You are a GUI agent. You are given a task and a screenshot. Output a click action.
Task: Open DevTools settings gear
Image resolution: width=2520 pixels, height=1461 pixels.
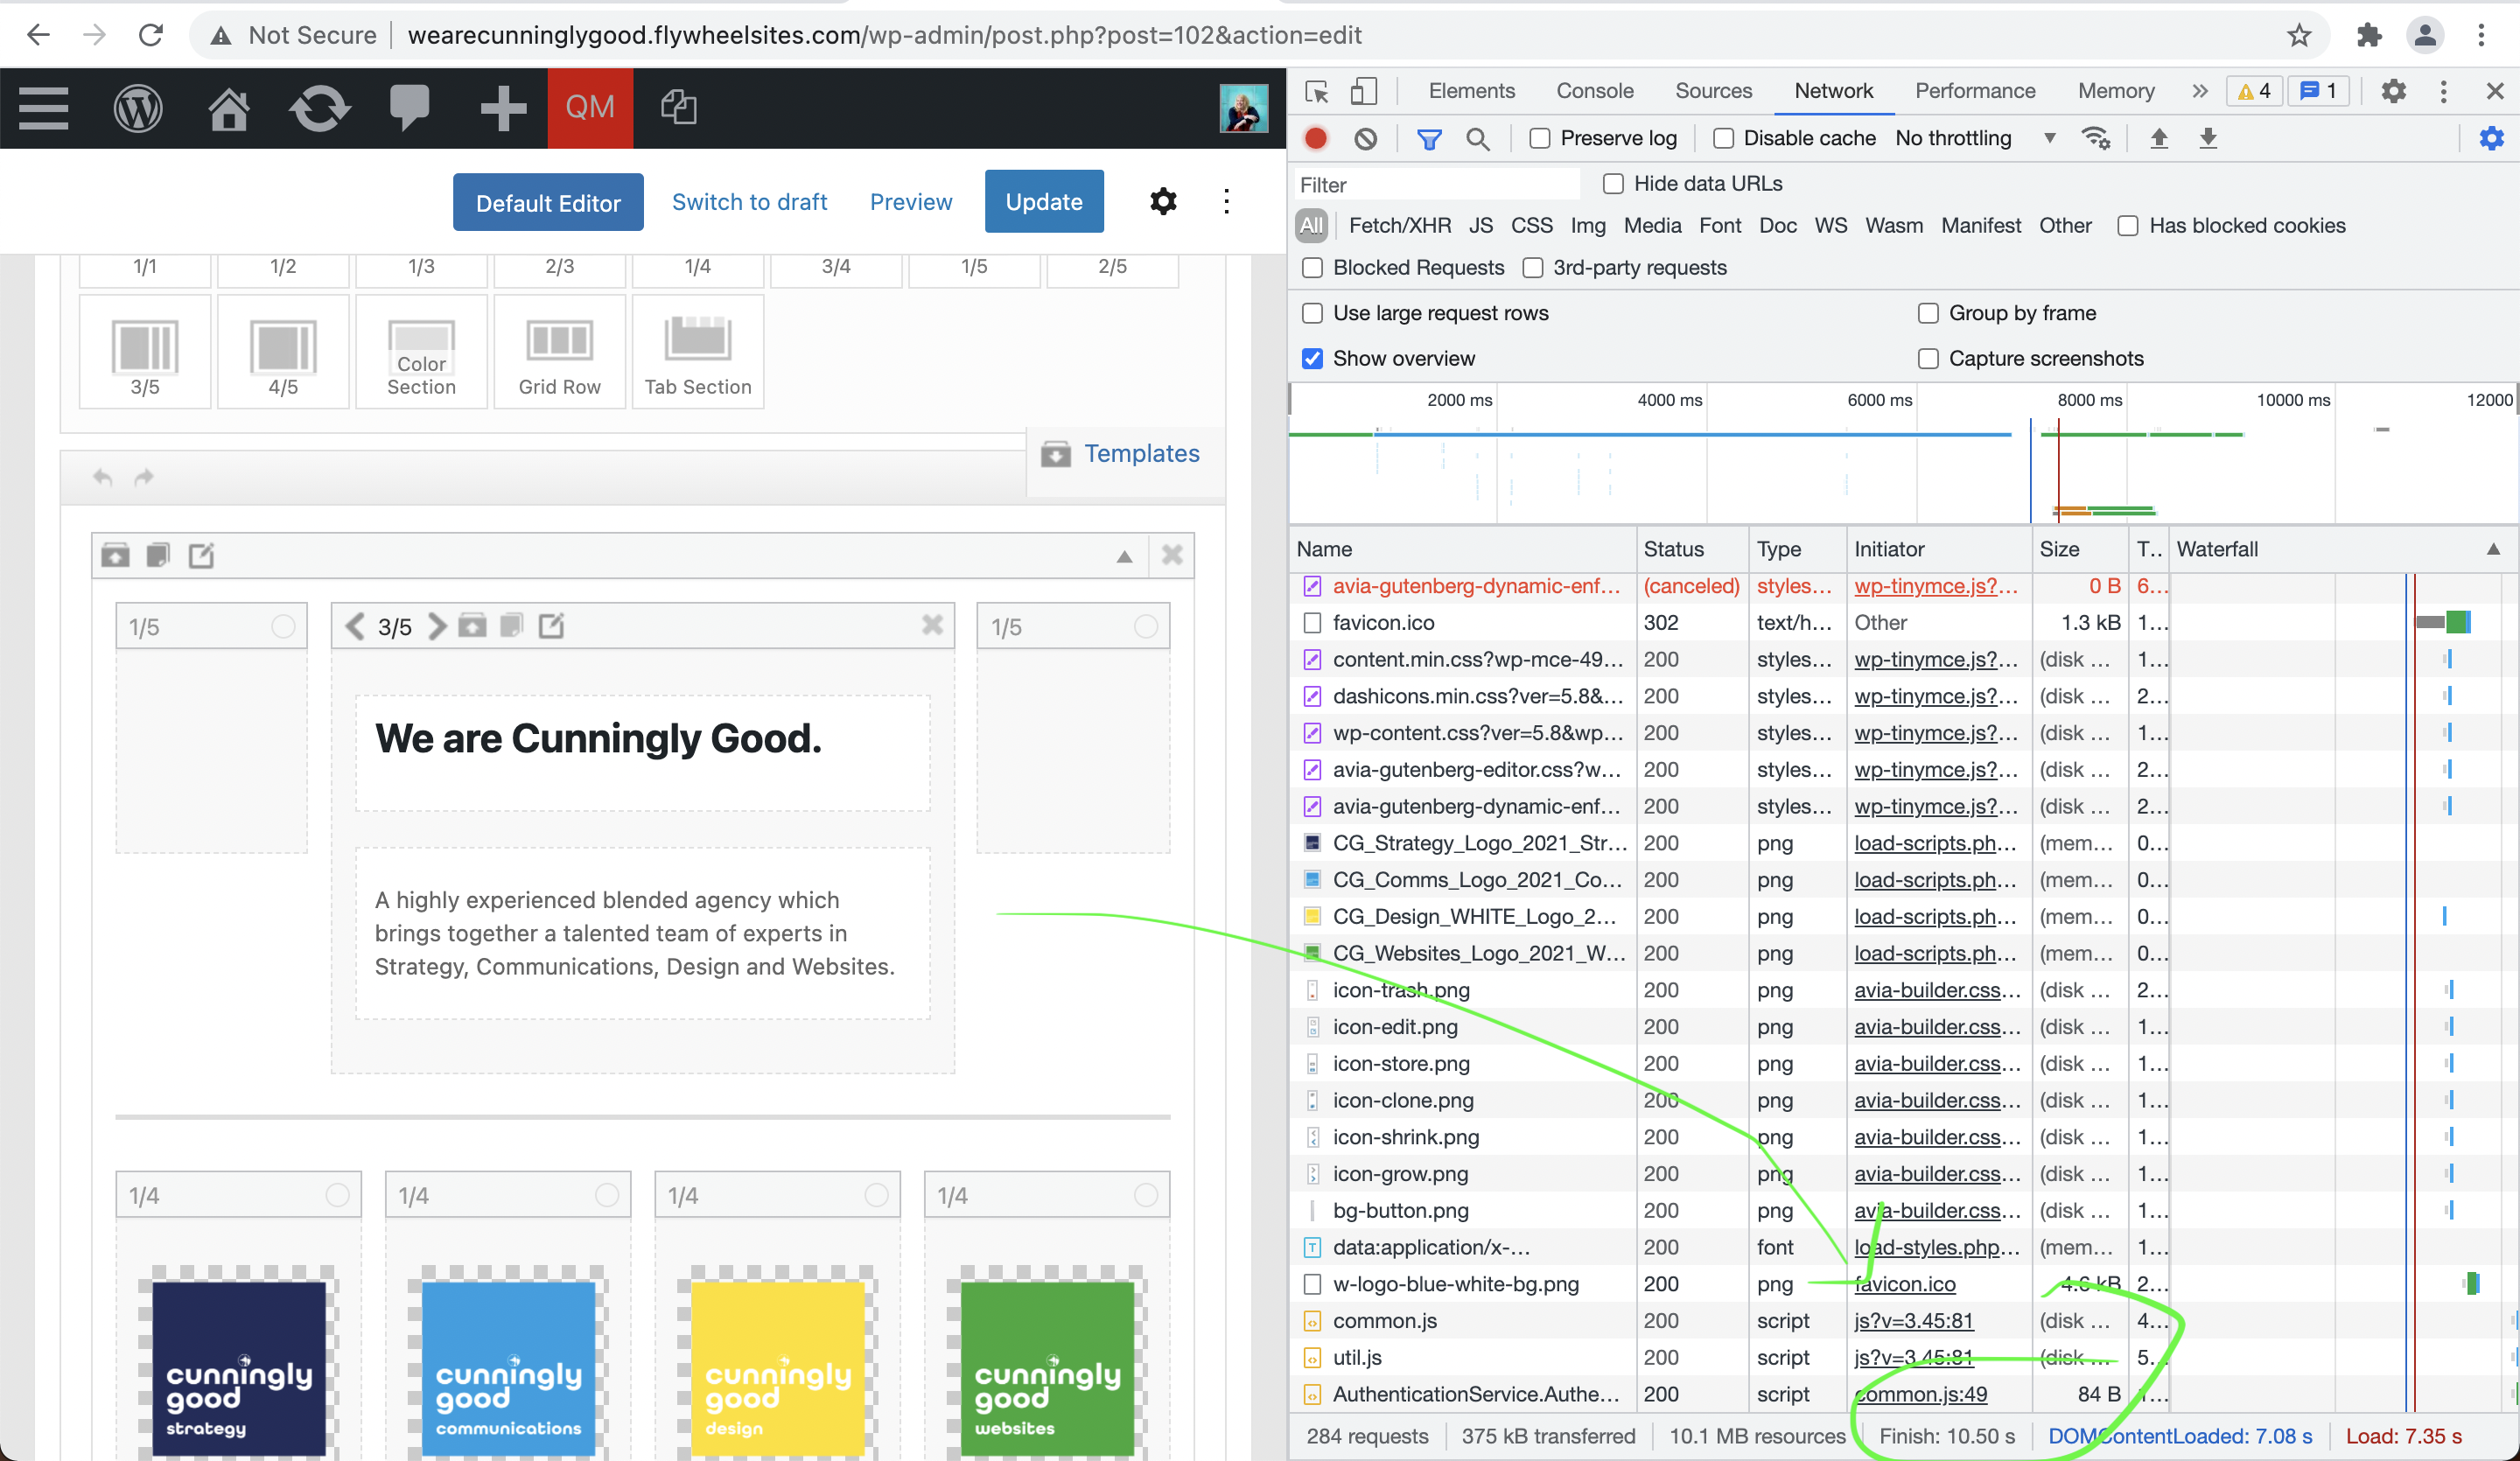click(x=2393, y=91)
